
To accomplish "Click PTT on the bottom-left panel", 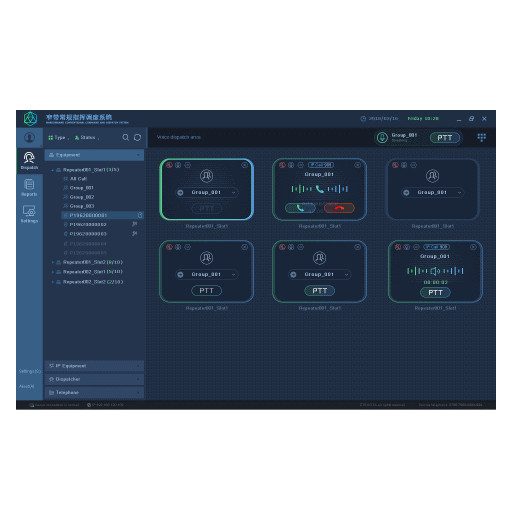I will pos(206,291).
